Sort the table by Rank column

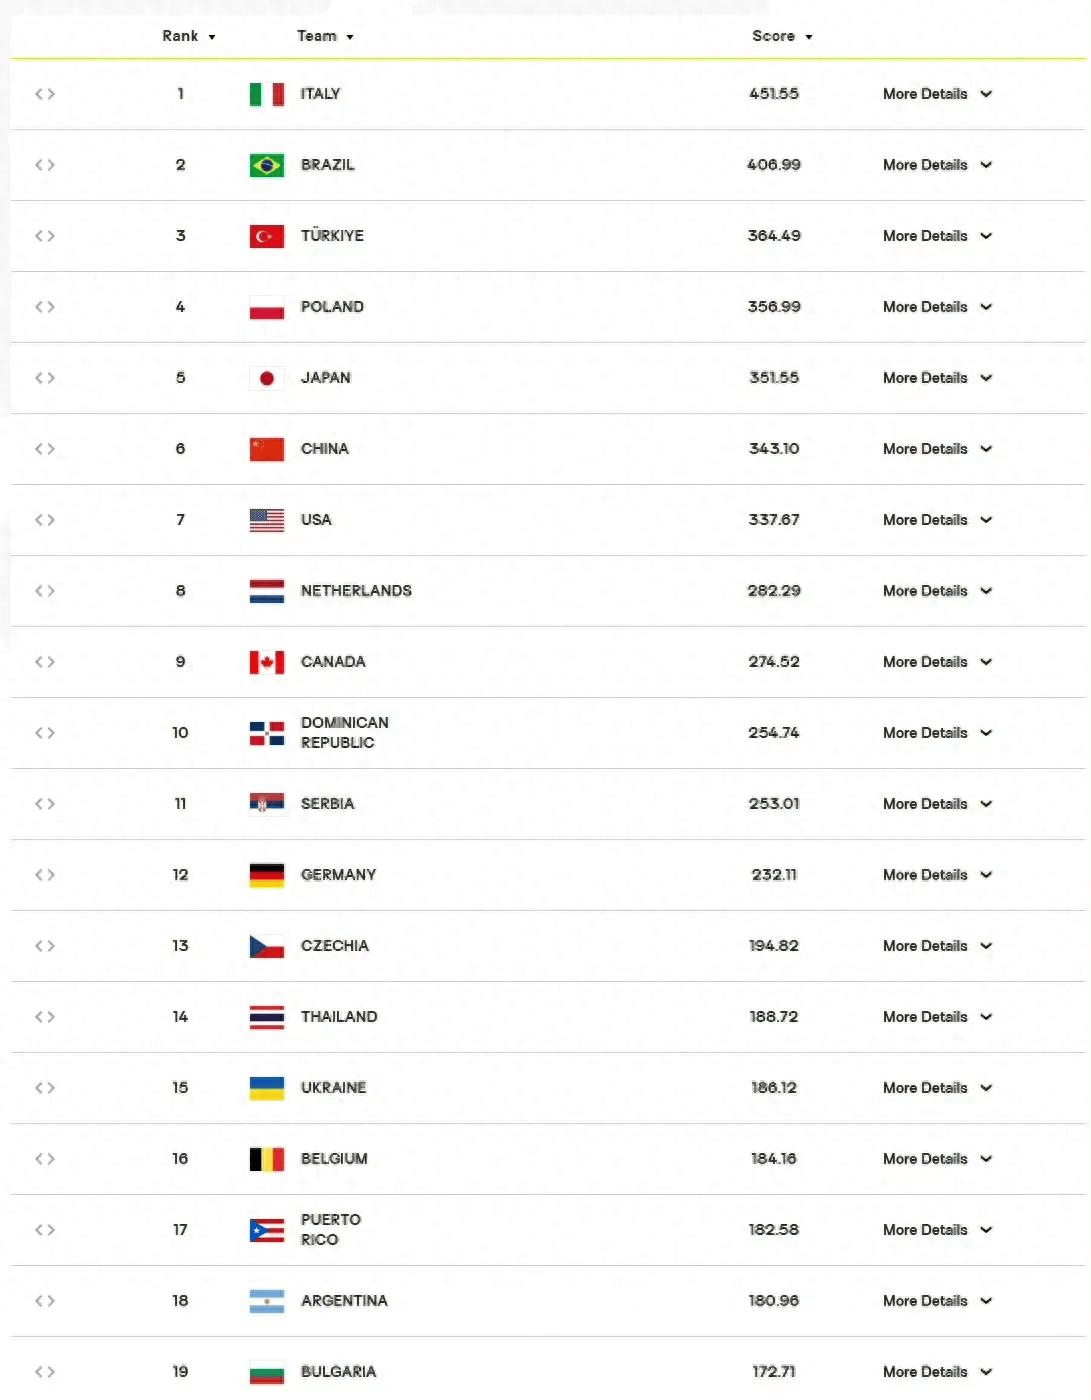point(188,37)
